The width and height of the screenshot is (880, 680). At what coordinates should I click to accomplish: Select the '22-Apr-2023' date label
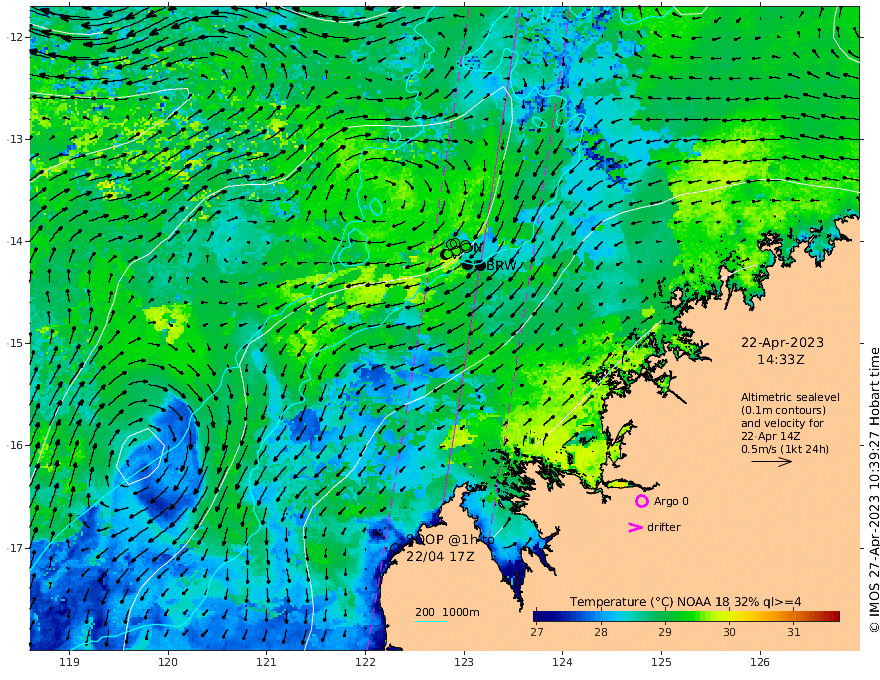coord(782,342)
